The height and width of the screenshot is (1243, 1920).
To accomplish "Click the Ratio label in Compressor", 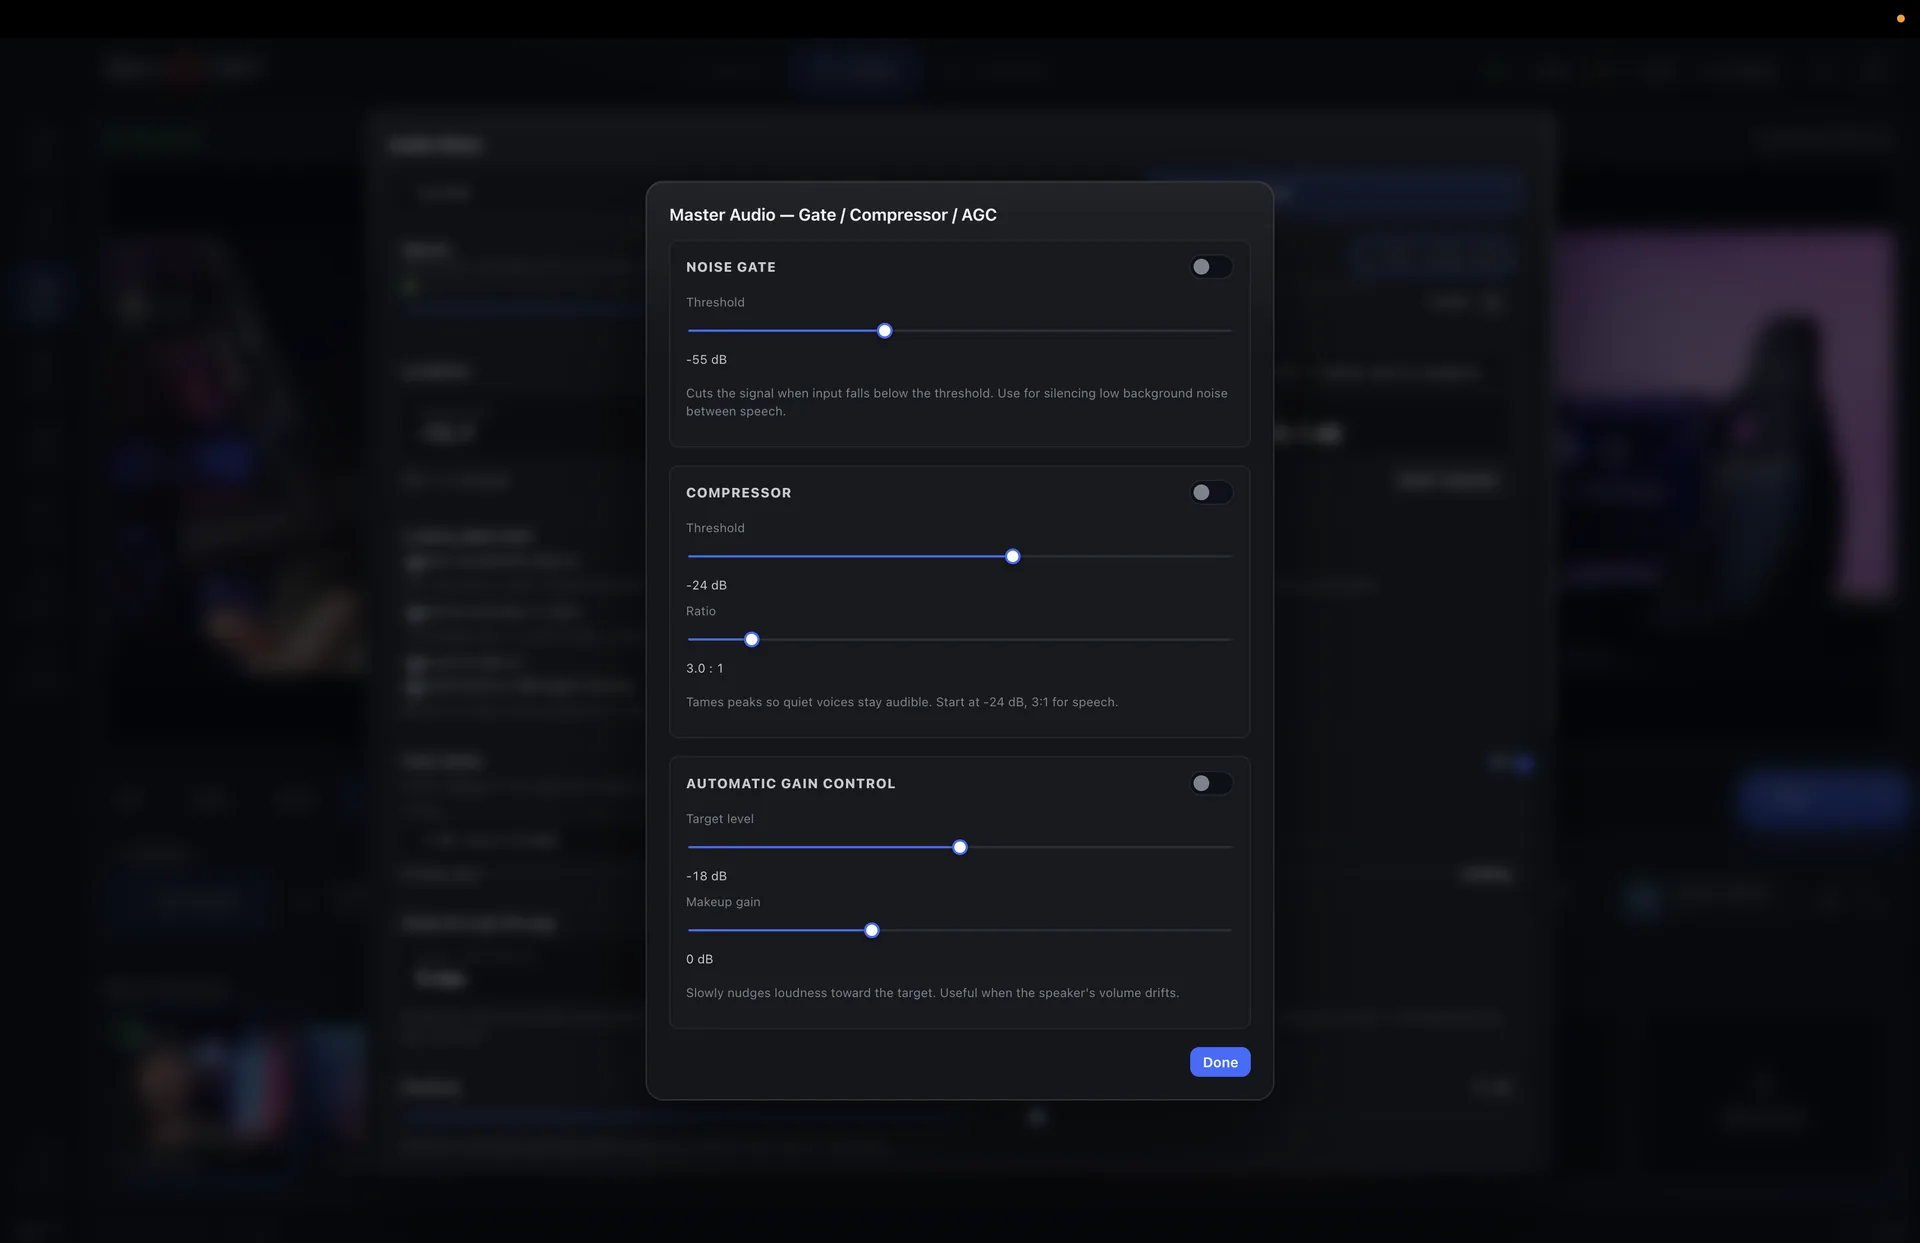I will tap(700, 612).
